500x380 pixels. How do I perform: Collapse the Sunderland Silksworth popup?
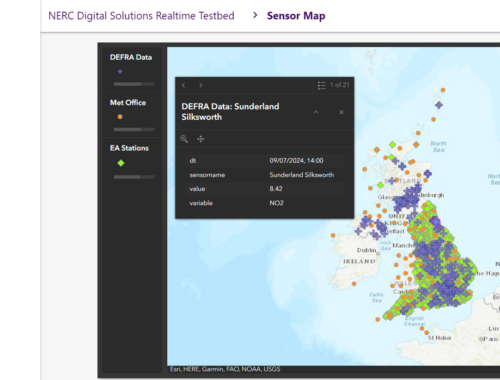[x=316, y=112]
